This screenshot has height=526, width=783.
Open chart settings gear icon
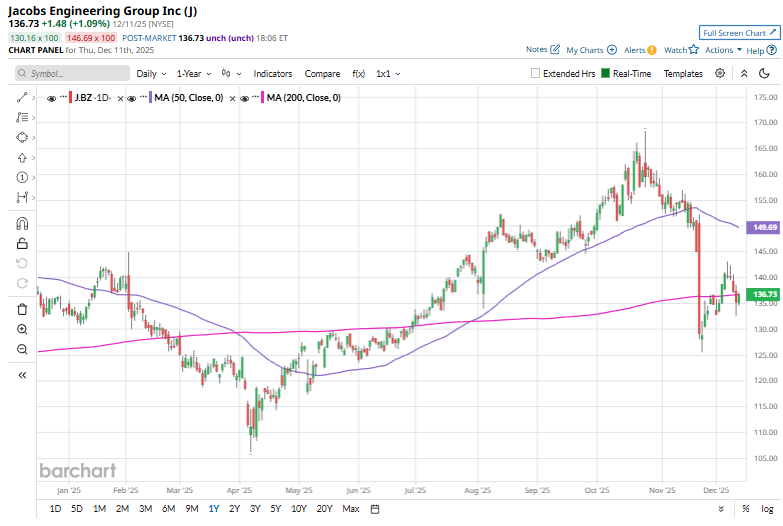point(720,73)
